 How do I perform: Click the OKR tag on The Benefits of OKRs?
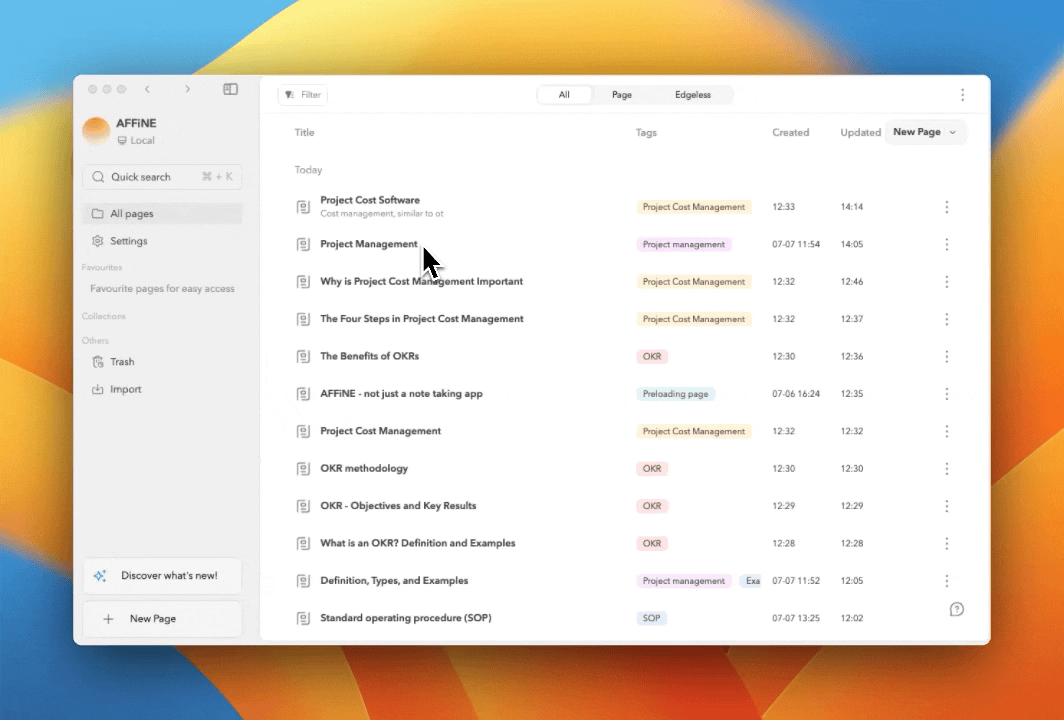point(652,356)
